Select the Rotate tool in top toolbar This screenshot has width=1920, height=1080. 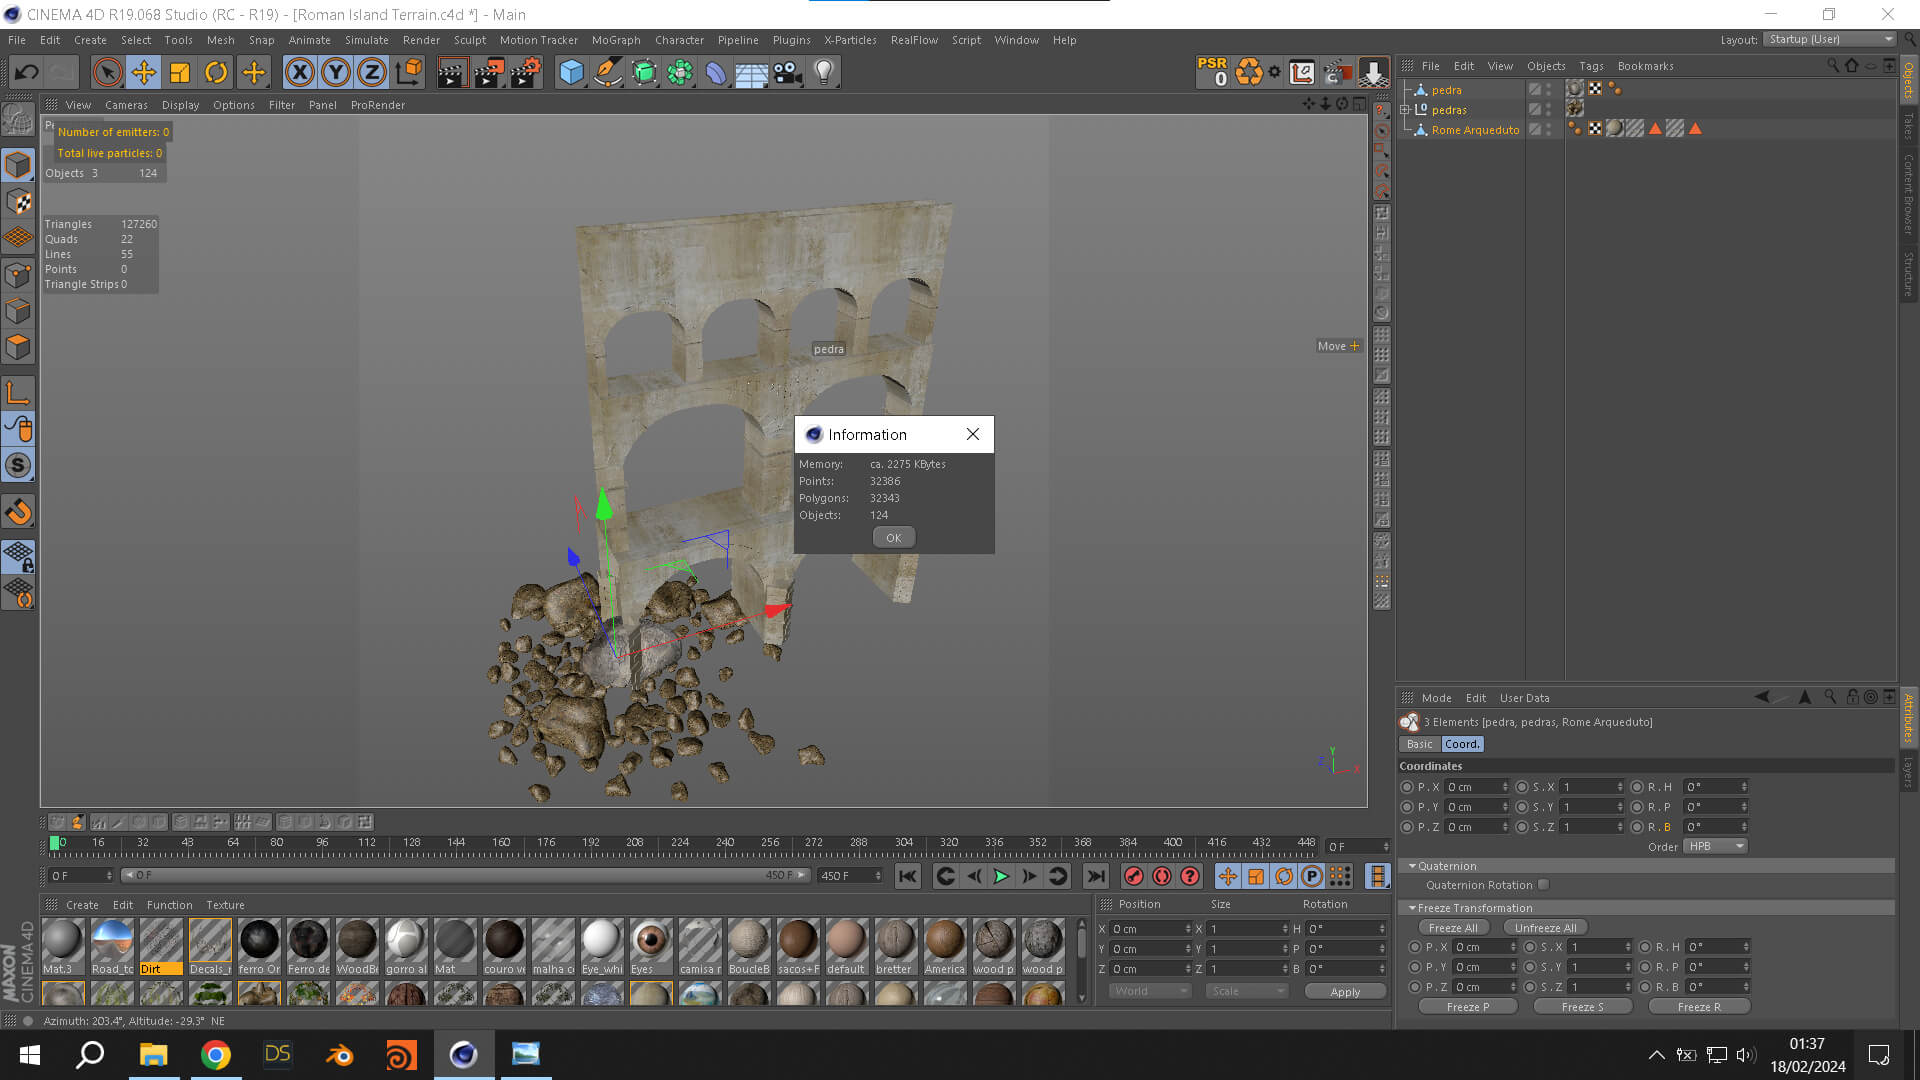(216, 72)
